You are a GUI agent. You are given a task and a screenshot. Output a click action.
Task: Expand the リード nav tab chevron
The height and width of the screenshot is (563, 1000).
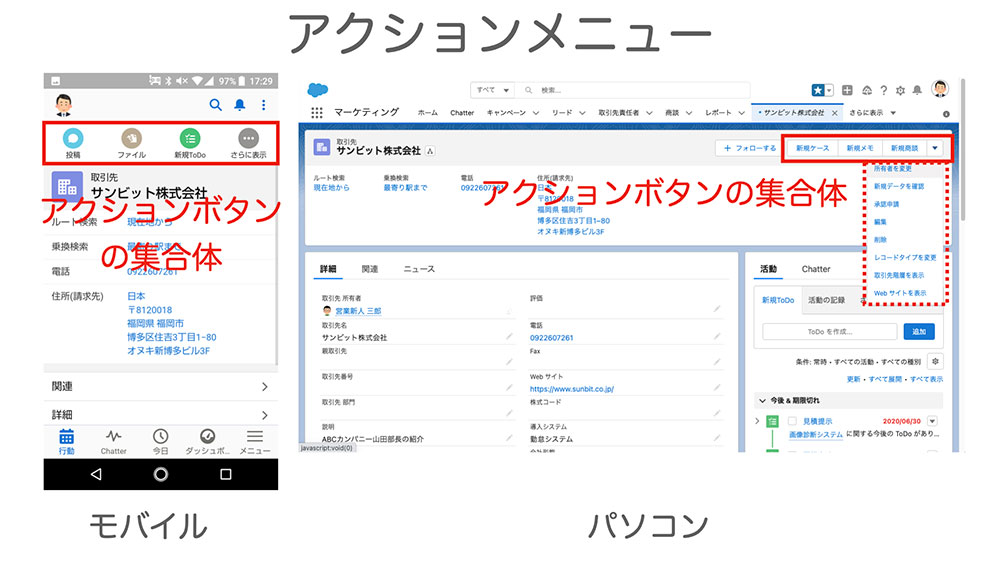click(582, 113)
